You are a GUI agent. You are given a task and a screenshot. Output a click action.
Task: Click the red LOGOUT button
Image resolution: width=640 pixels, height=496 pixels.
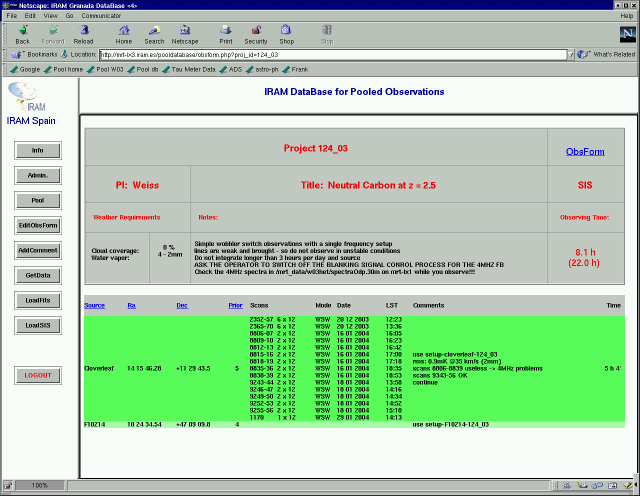[38, 376]
